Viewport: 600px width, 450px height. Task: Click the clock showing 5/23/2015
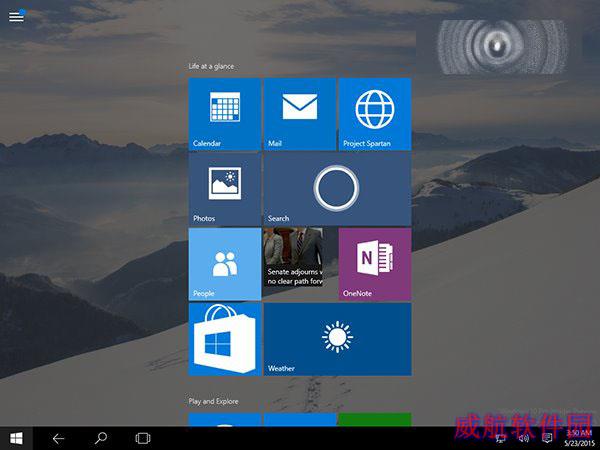[579, 438]
